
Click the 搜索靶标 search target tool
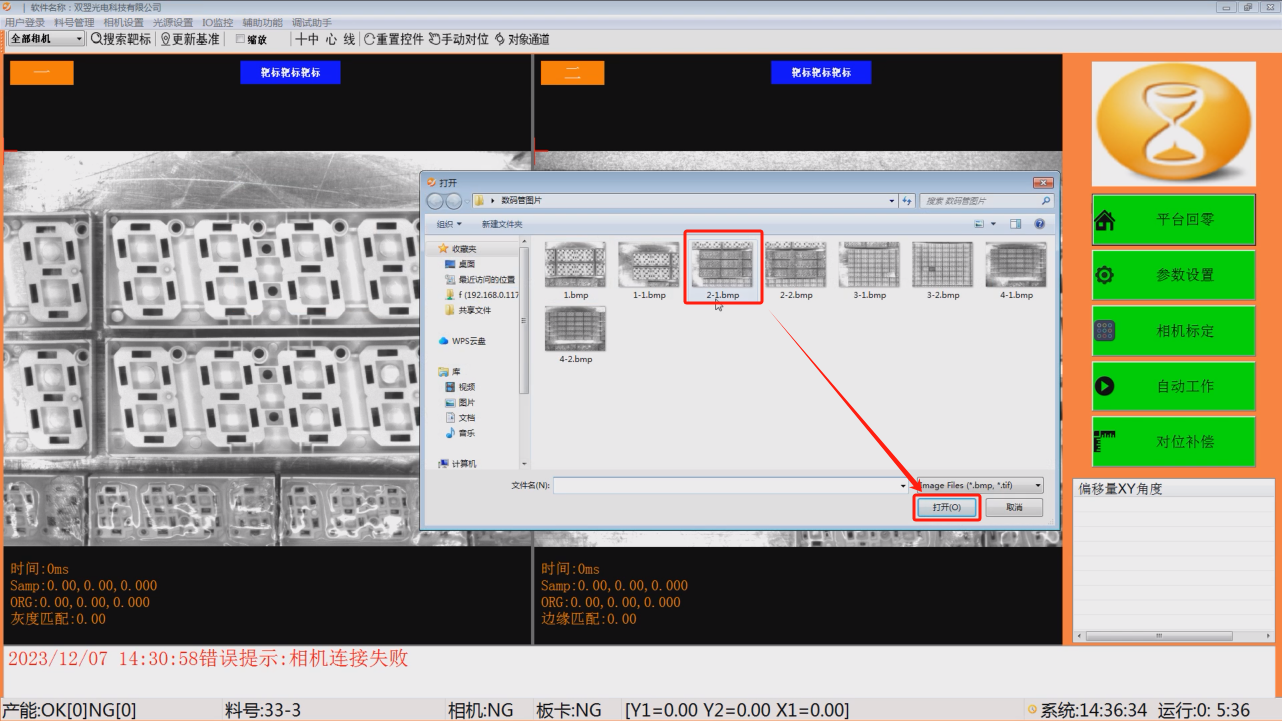pos(121,39)
